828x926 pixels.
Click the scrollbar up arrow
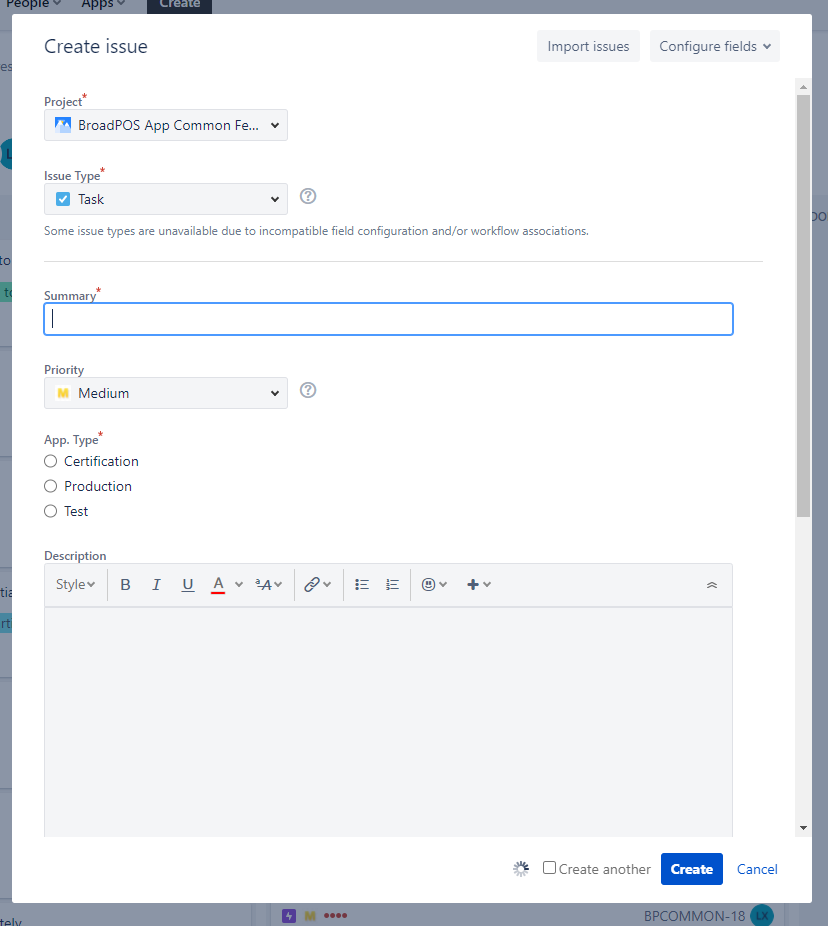point(803,87)
